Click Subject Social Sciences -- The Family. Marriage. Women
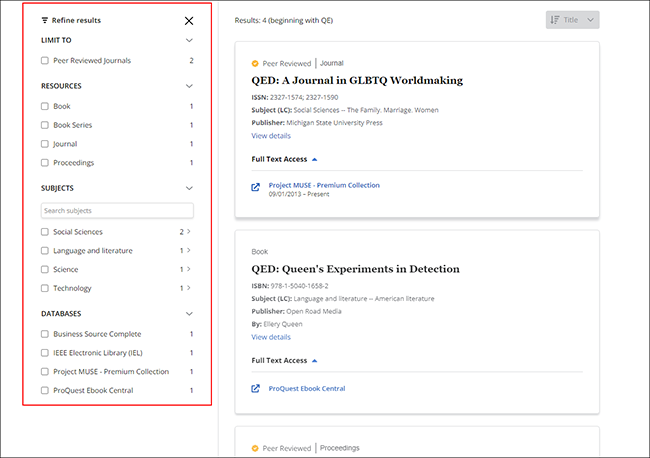The height and width of the screenshot is (458, 650). 345,110
